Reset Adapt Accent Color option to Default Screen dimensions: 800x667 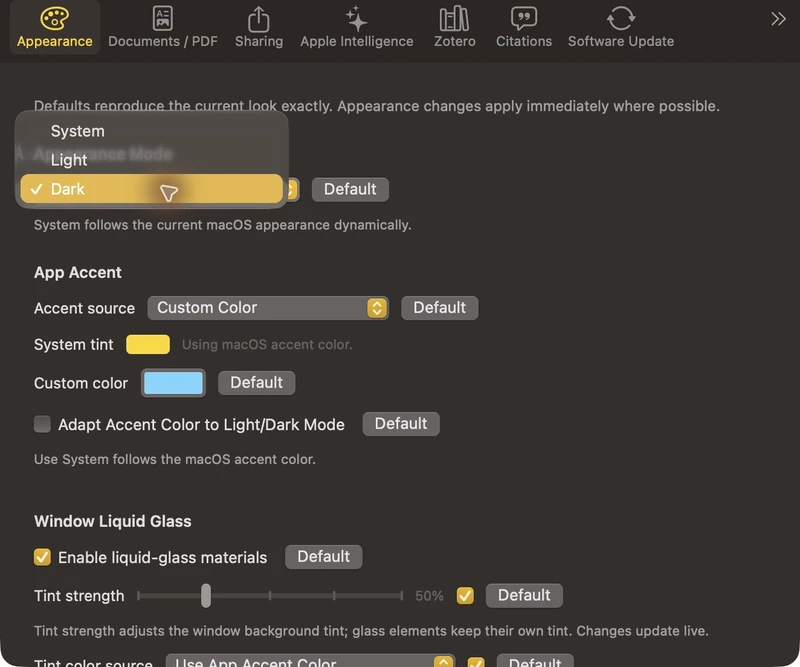click(x=401, y=424)
